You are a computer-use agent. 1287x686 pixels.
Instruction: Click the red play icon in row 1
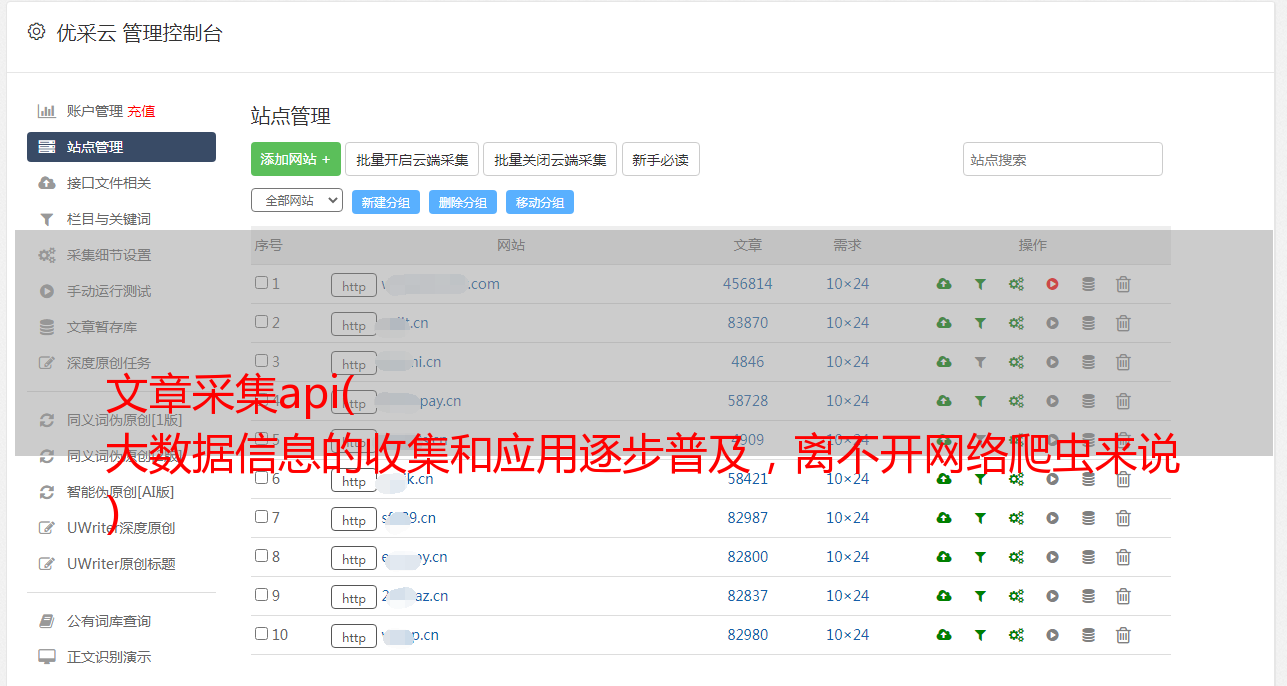point(1052,284)
